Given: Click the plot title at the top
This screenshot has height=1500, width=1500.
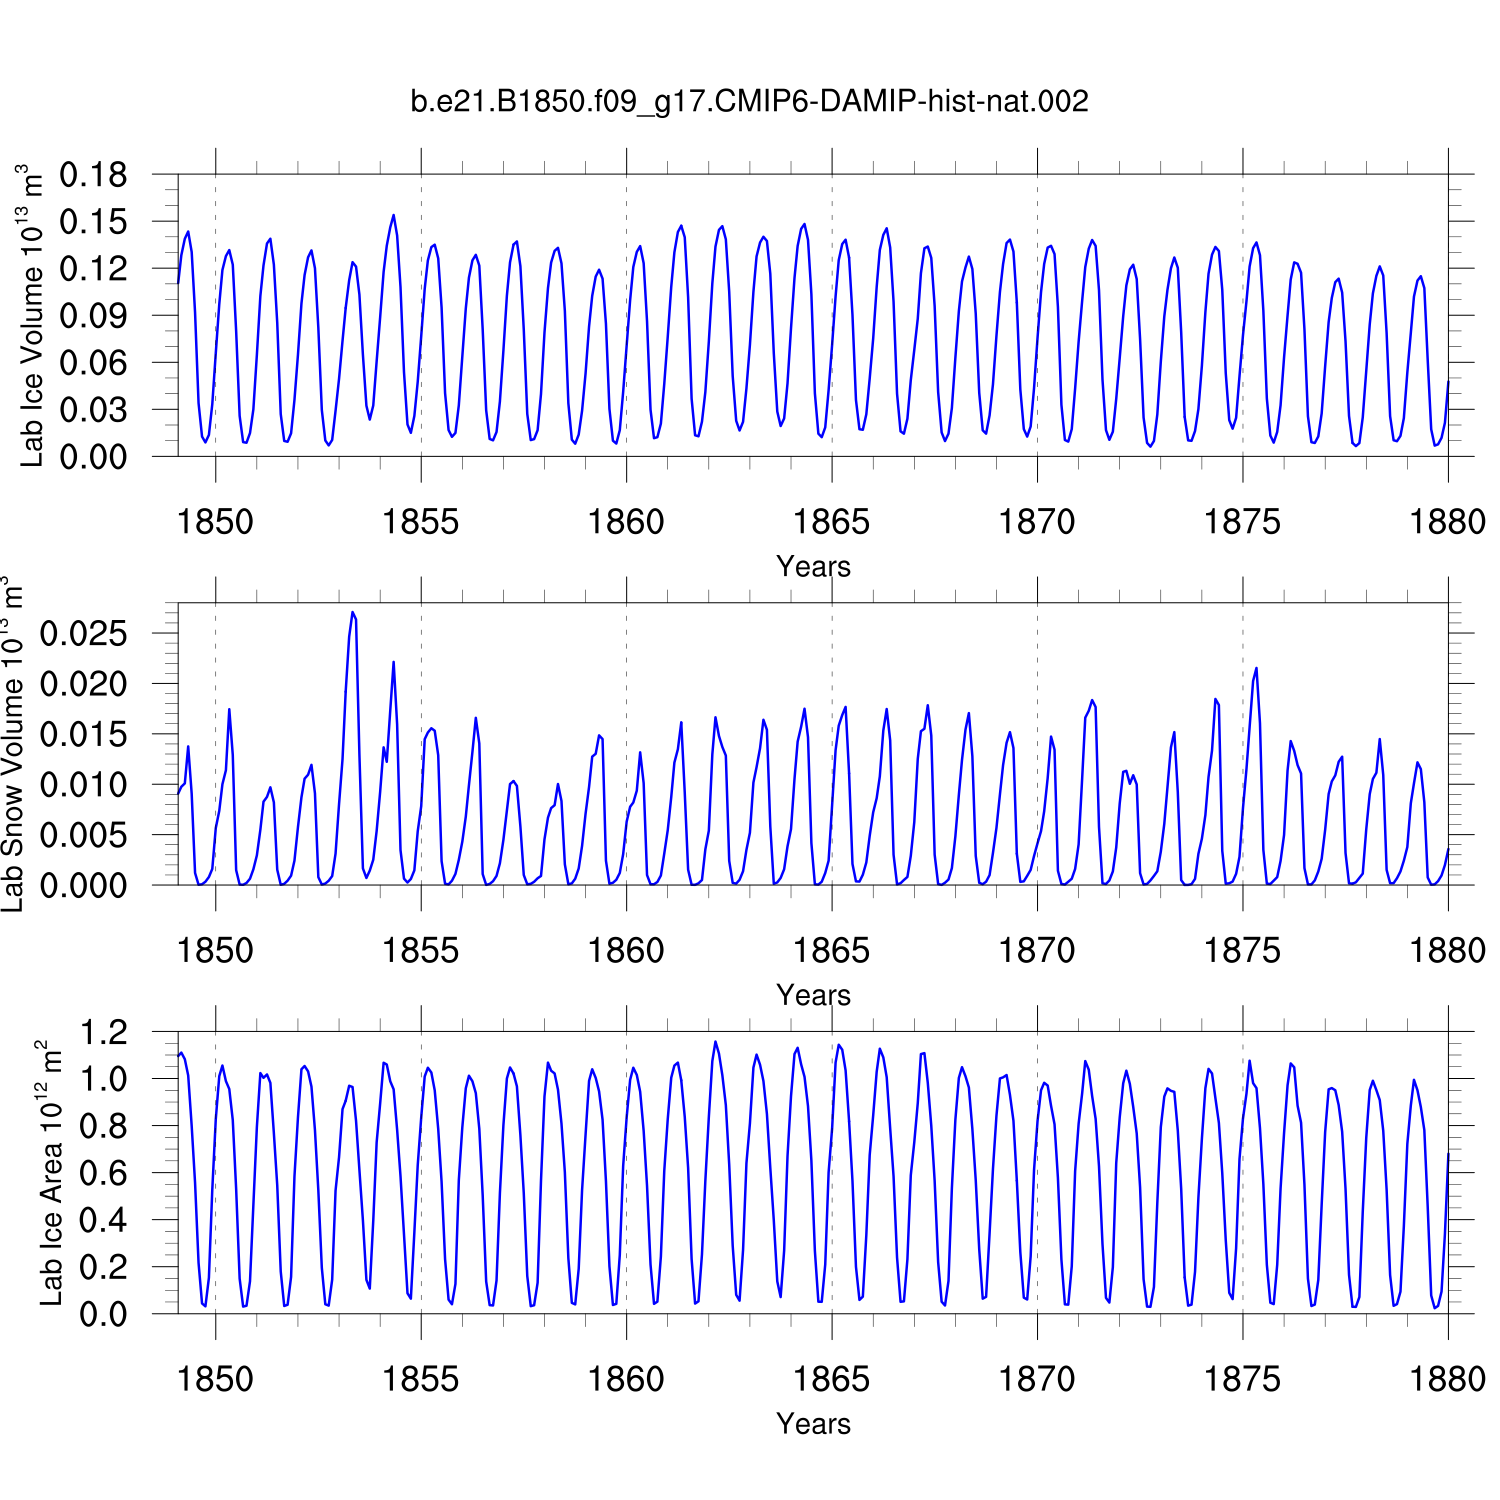Looking at the screenshot, I should (749, 101).
